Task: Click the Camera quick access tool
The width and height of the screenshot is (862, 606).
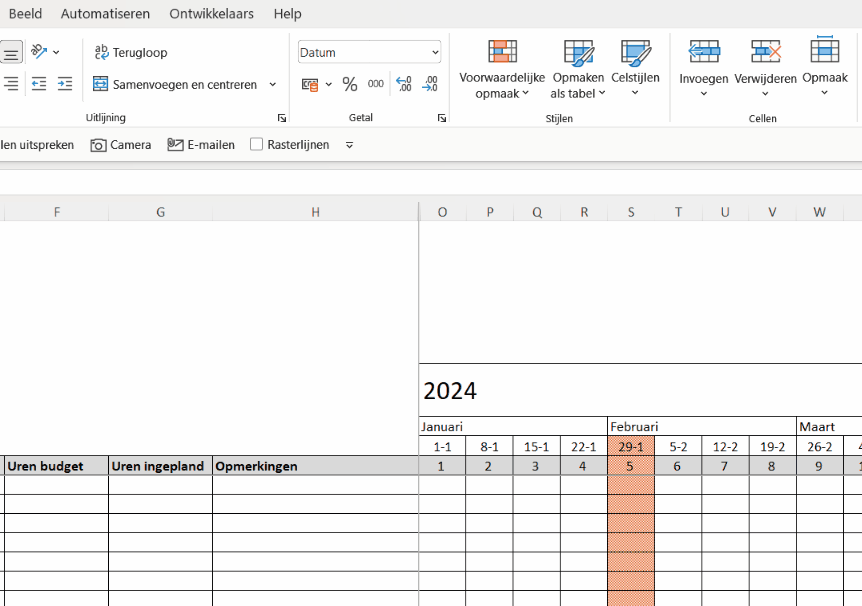Action: click(121, 145)
